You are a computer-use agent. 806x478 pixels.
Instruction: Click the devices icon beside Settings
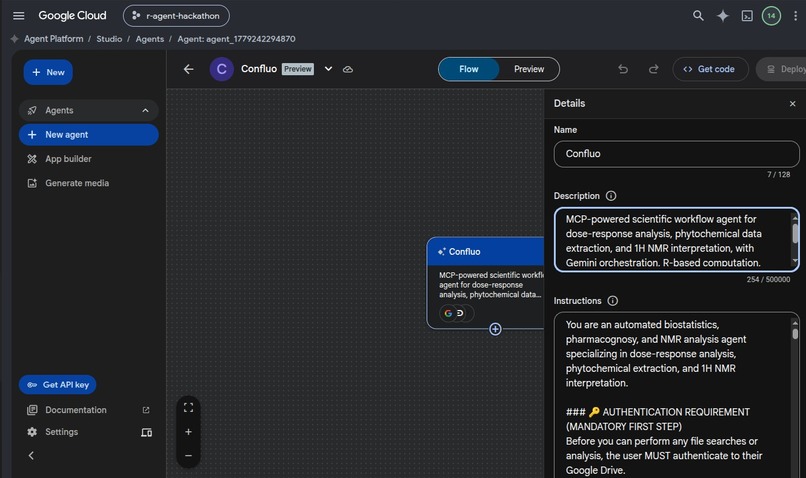pyautogui.click(x=146, y=432)
